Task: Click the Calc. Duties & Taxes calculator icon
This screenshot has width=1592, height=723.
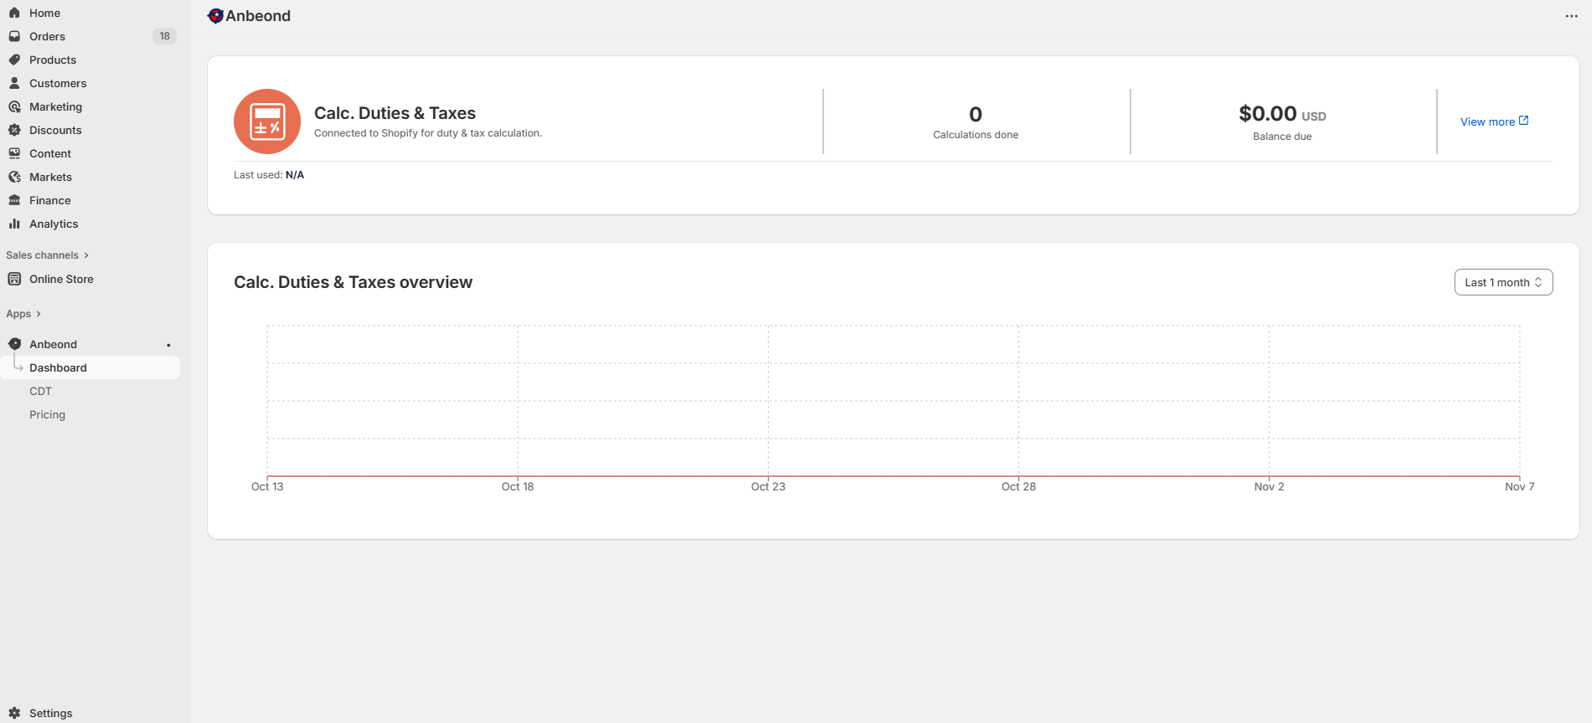Action: [267, 122]
